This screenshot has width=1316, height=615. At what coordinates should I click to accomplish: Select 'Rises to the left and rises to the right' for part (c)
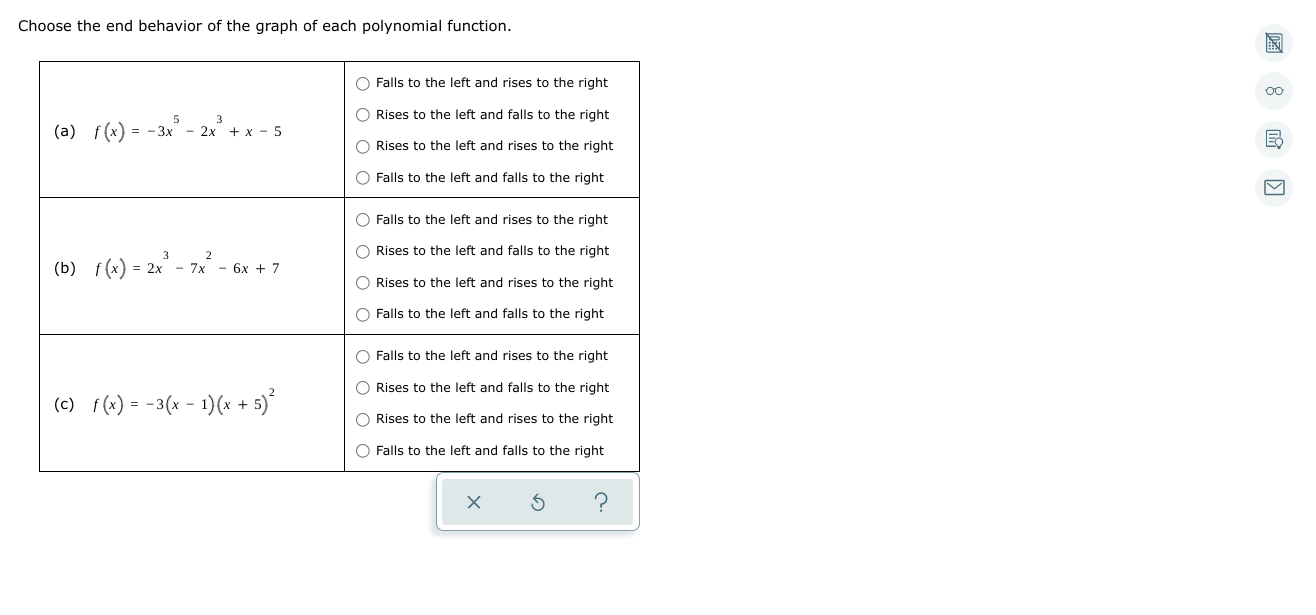point(363,419)
